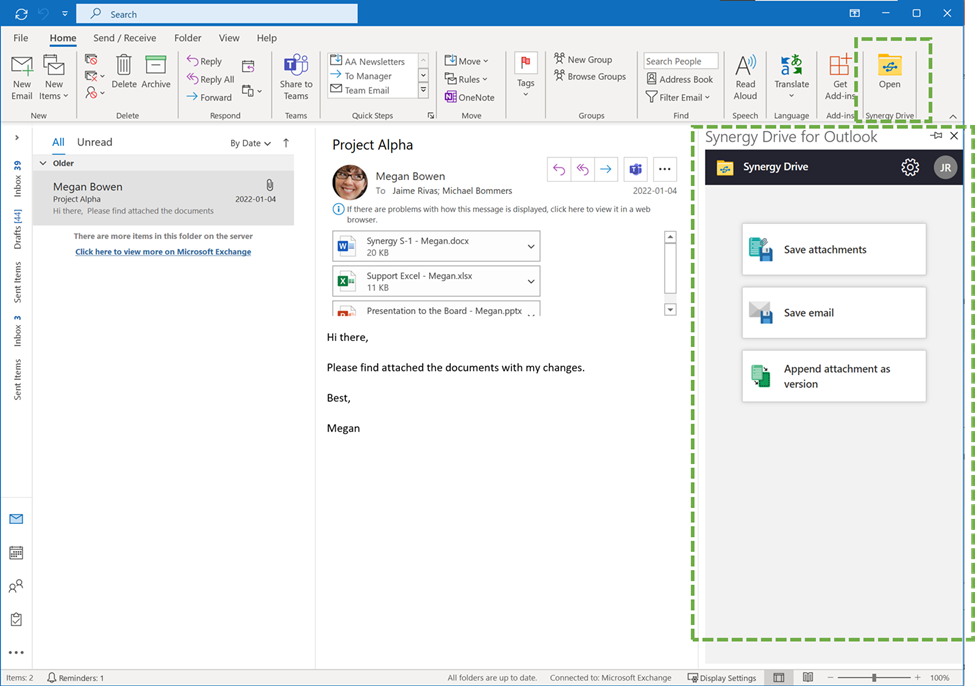975x686 pixels.
Task: Switch to the View ribbon tab
Action: pyautogui.click(x=229, y=38)
